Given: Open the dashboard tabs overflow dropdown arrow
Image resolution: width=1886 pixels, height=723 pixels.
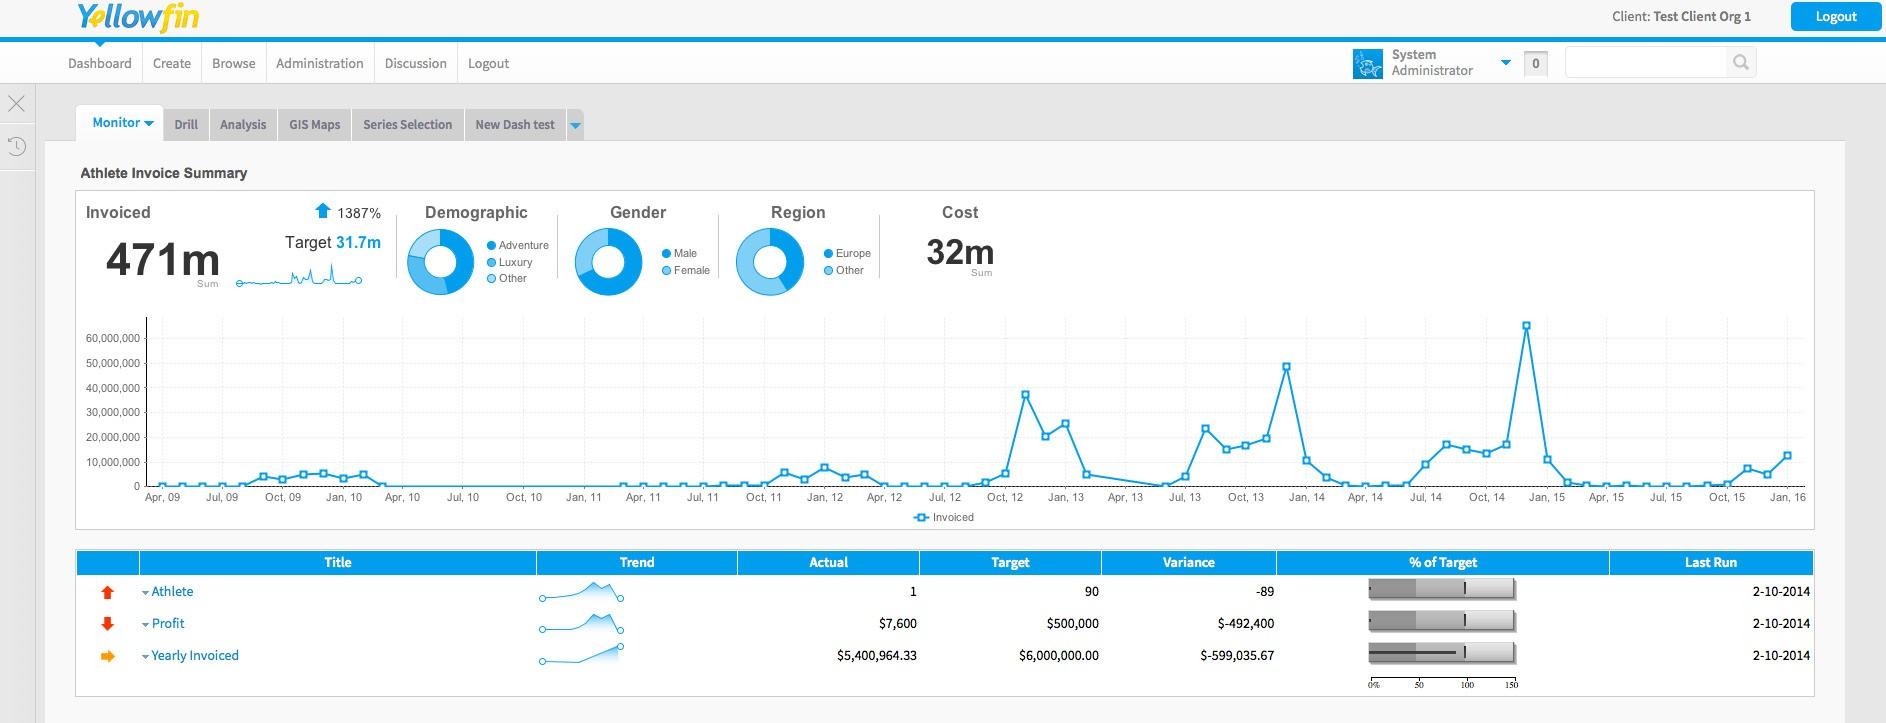Looking at the screenshot, I should (x=575, y=125).
